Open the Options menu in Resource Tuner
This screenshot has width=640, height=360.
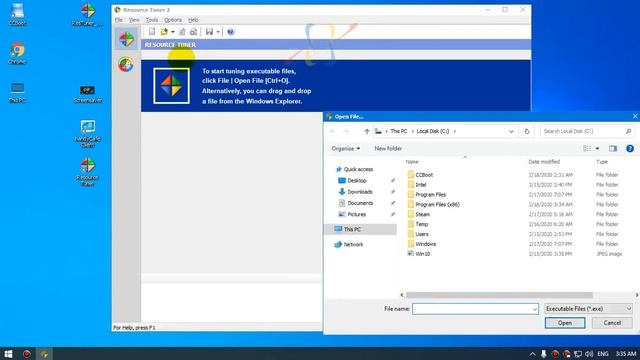173,20
